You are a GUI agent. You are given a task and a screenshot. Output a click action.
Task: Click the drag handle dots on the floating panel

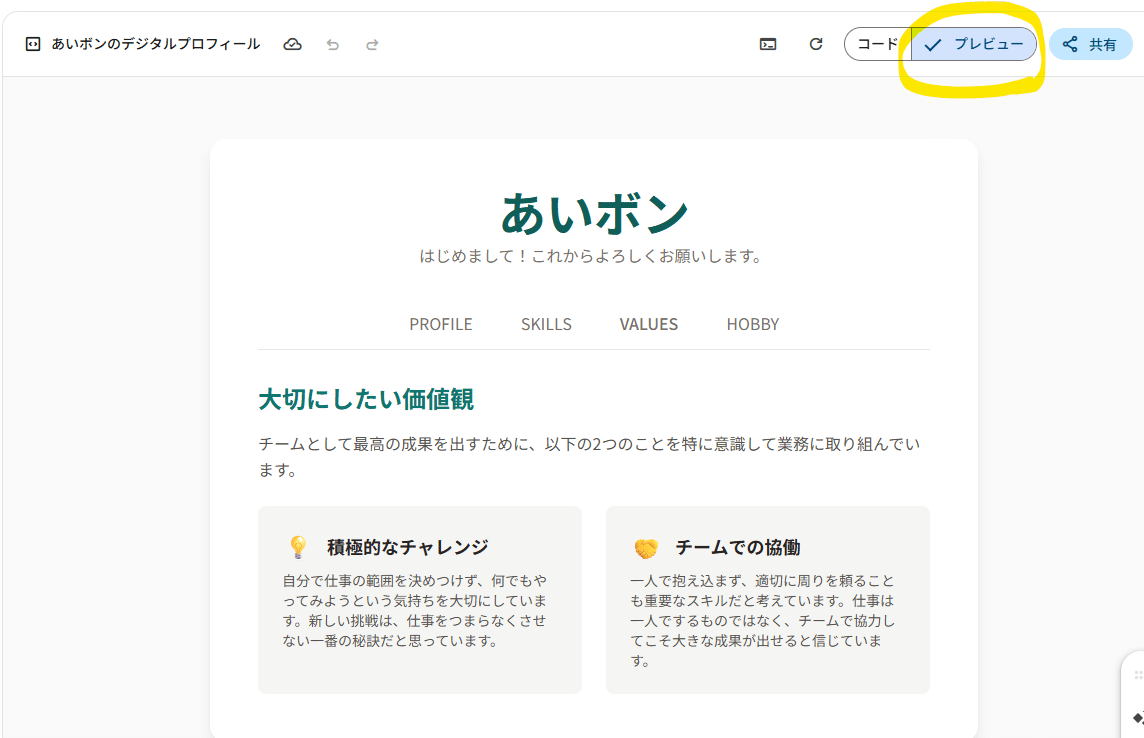[x=1138, y=675]
